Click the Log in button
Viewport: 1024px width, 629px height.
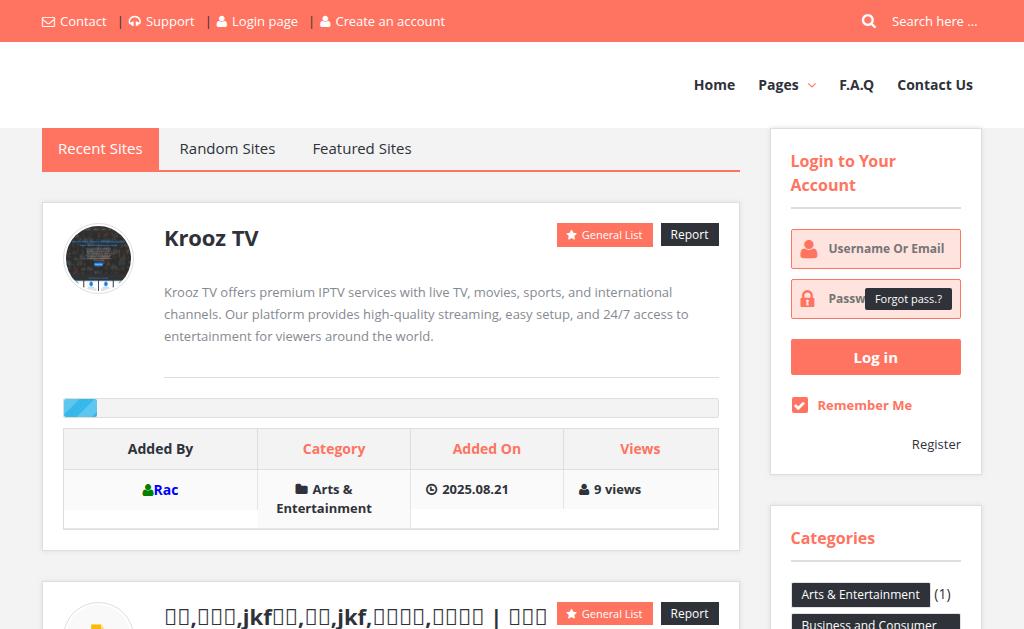[876, 357]
